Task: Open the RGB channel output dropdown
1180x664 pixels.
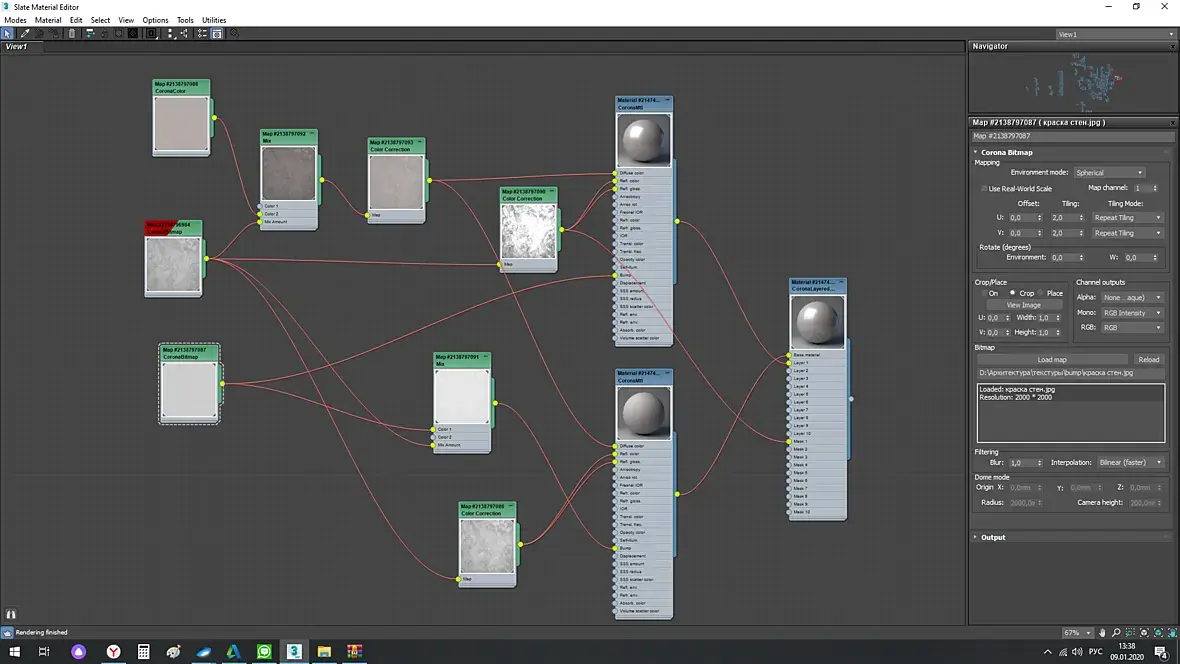Action: pos(1132,327)
